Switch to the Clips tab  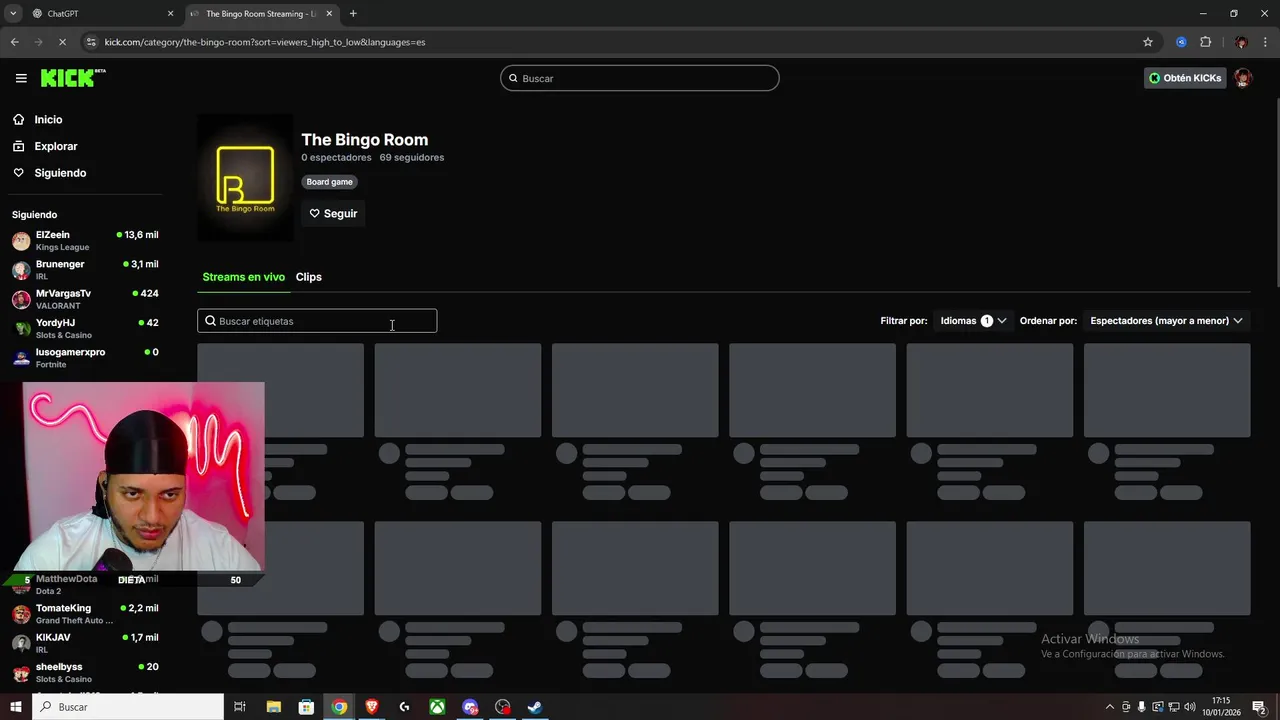coord(309,277)
